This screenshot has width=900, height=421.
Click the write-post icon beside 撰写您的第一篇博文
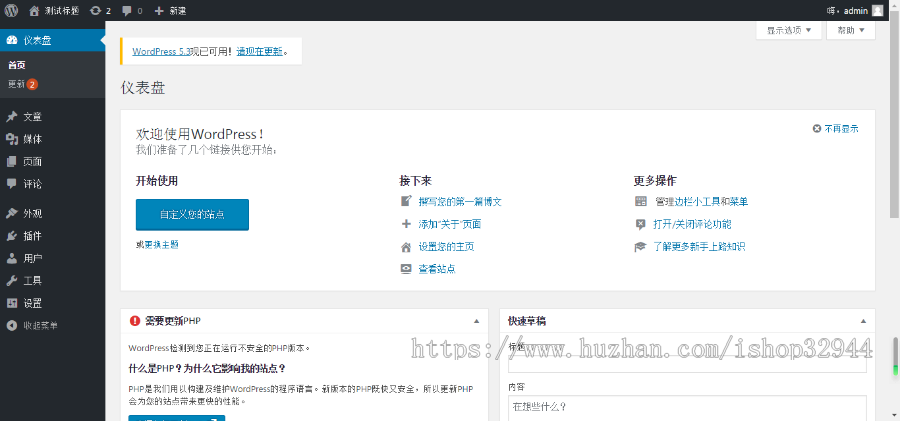pyautogui.click(x=406, y=202)
